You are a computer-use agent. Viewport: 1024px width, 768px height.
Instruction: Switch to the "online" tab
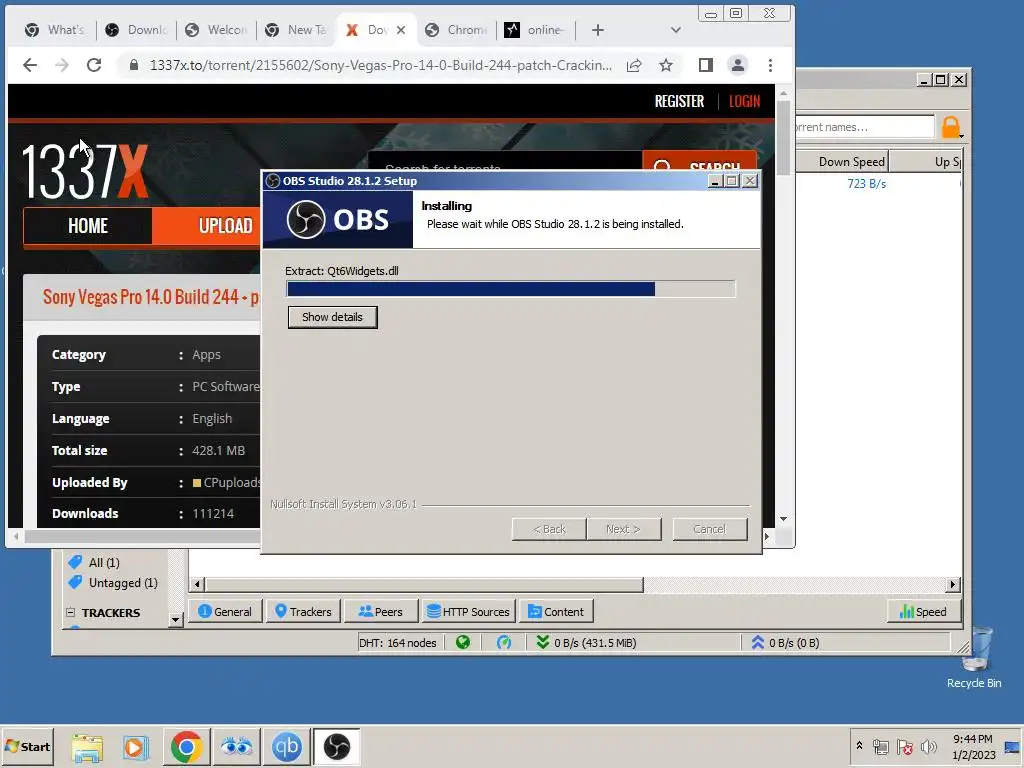click(536, 30)
